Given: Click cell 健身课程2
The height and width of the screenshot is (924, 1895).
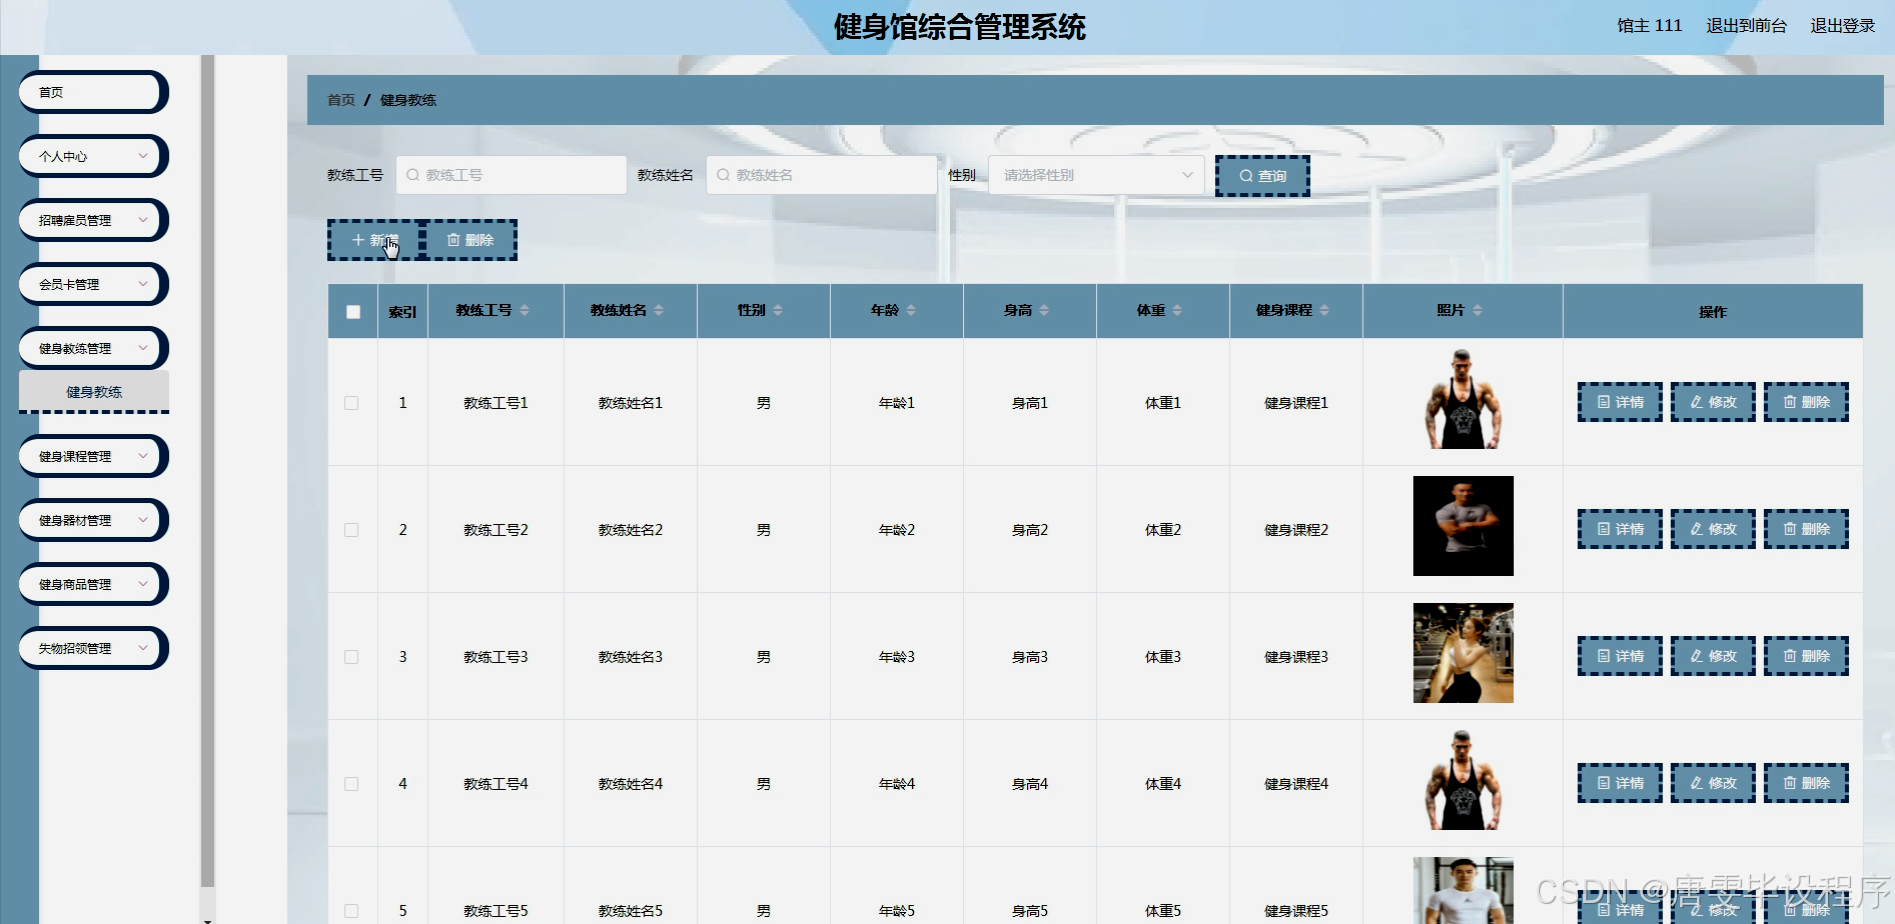Looking at the screenshot, I should coord(1296,530).
